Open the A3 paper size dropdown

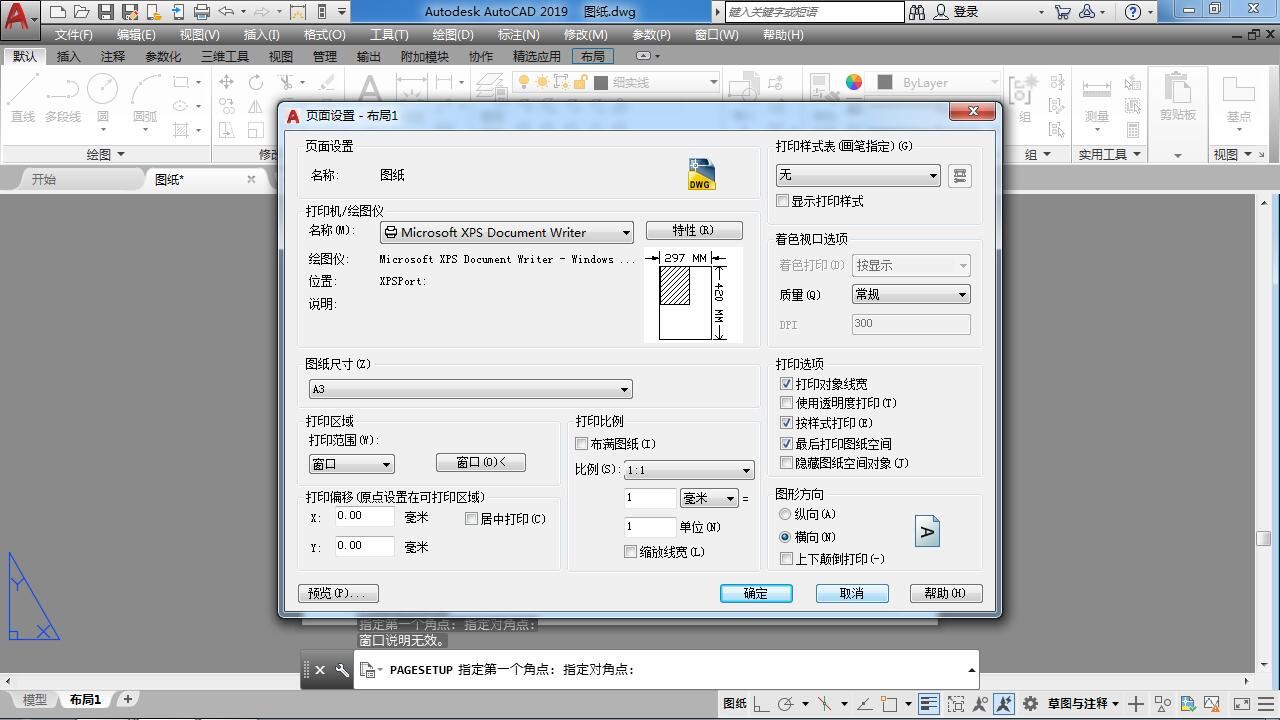[x=470, y=389]
